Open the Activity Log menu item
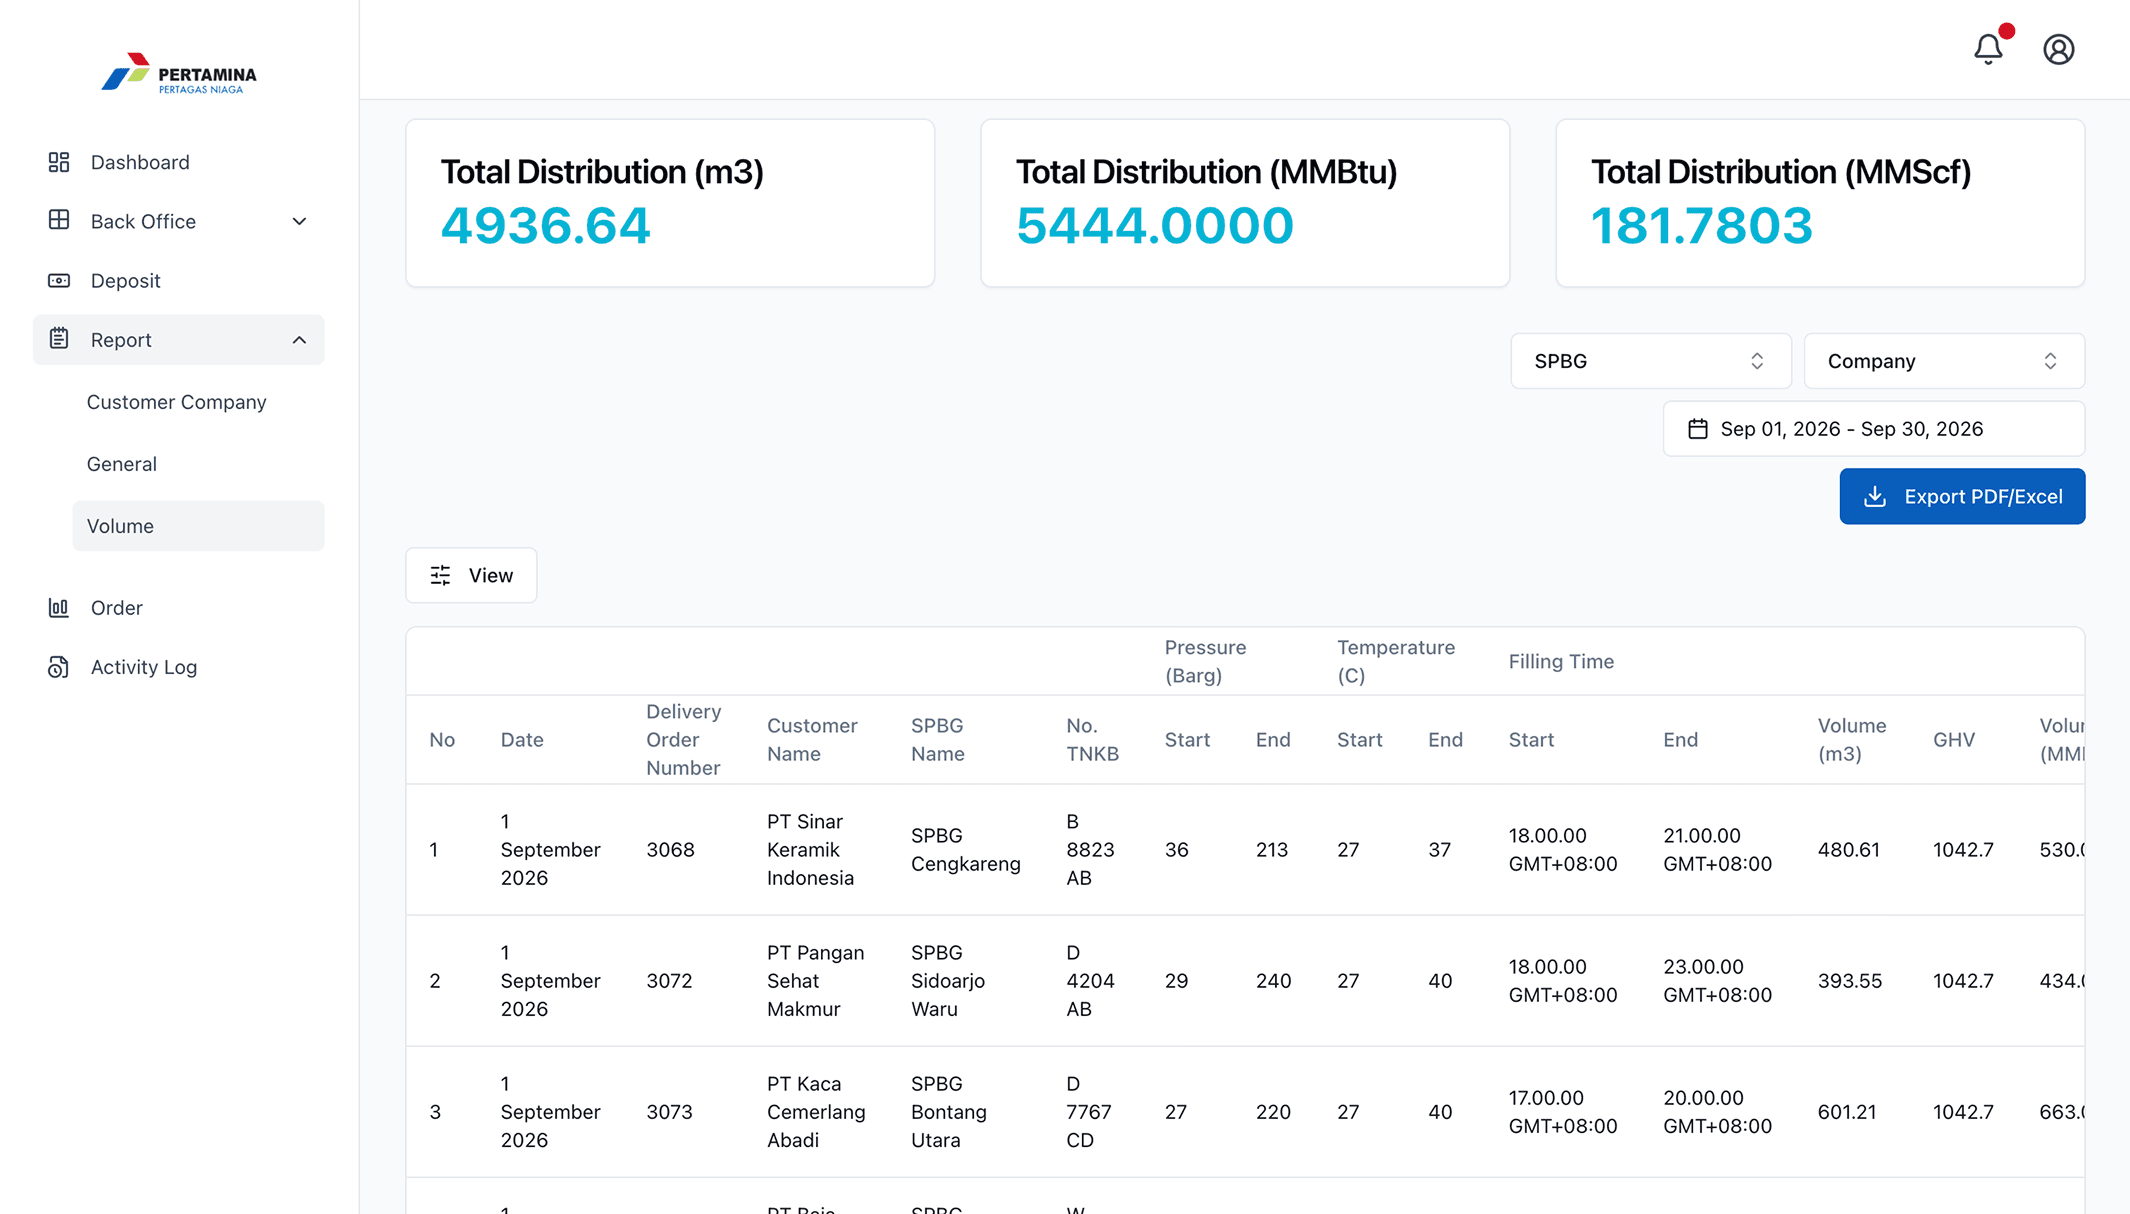 pyautogui.click(x=179, y=667)
